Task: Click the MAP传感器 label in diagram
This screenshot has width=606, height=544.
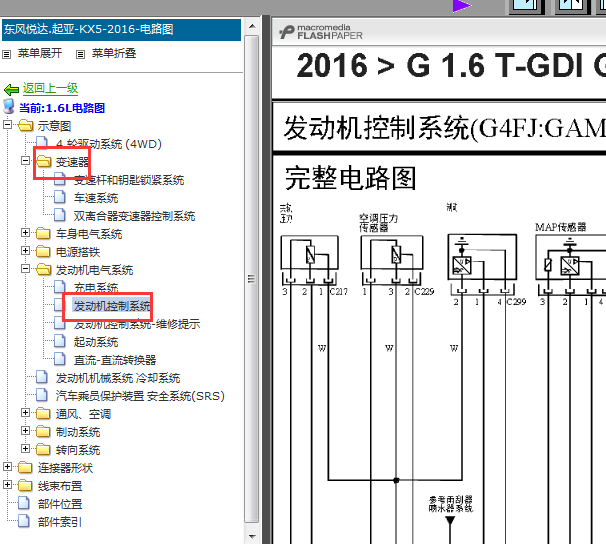Action: pos(560,227)
